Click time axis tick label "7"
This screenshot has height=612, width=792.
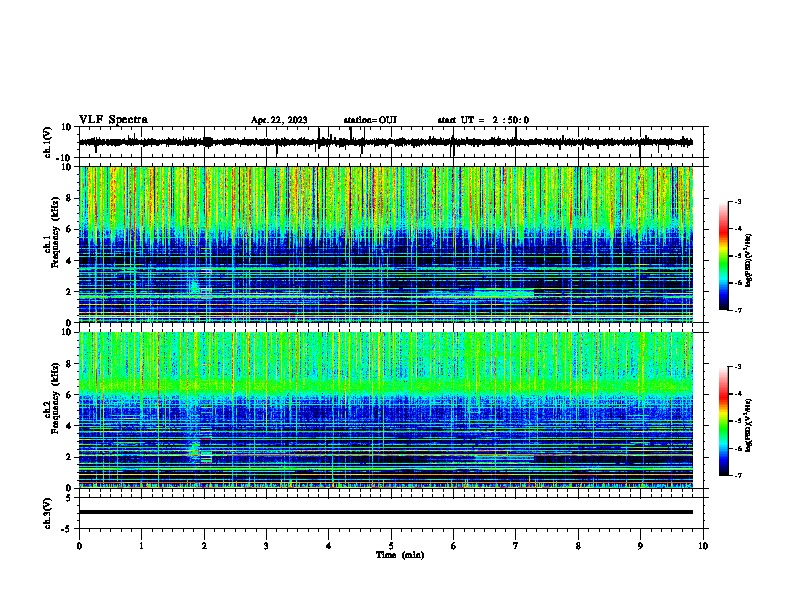pyautogui.click(x=516, y=546)
